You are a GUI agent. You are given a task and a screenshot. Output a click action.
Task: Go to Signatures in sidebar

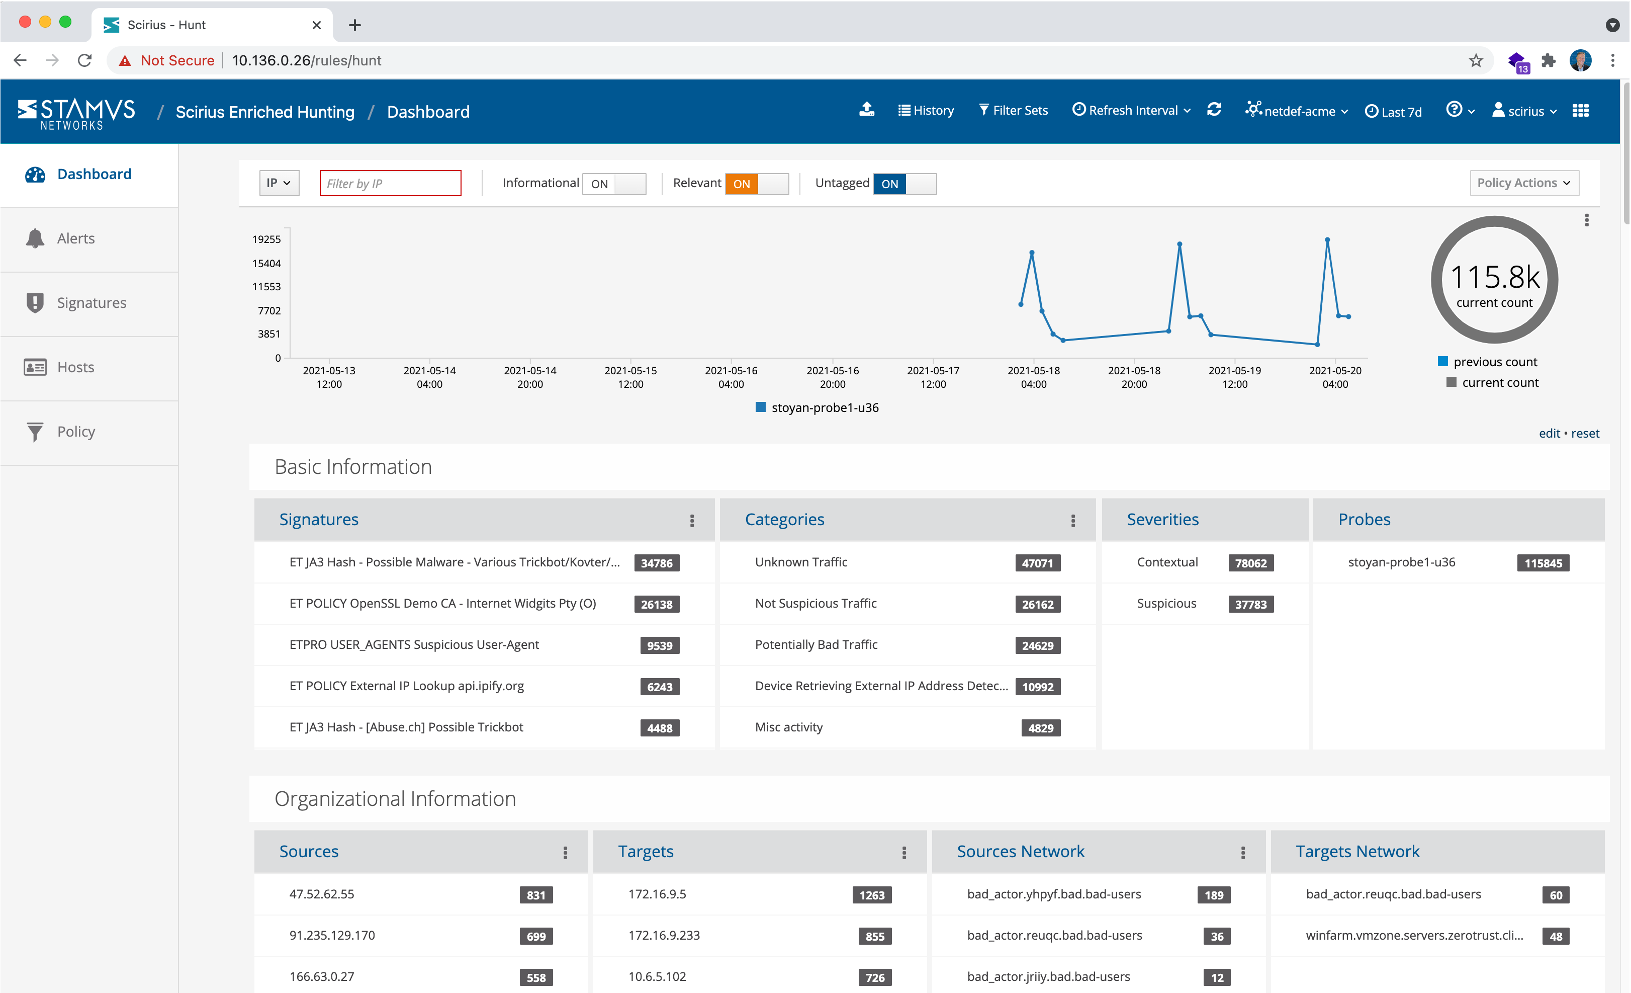click(89, 303)
